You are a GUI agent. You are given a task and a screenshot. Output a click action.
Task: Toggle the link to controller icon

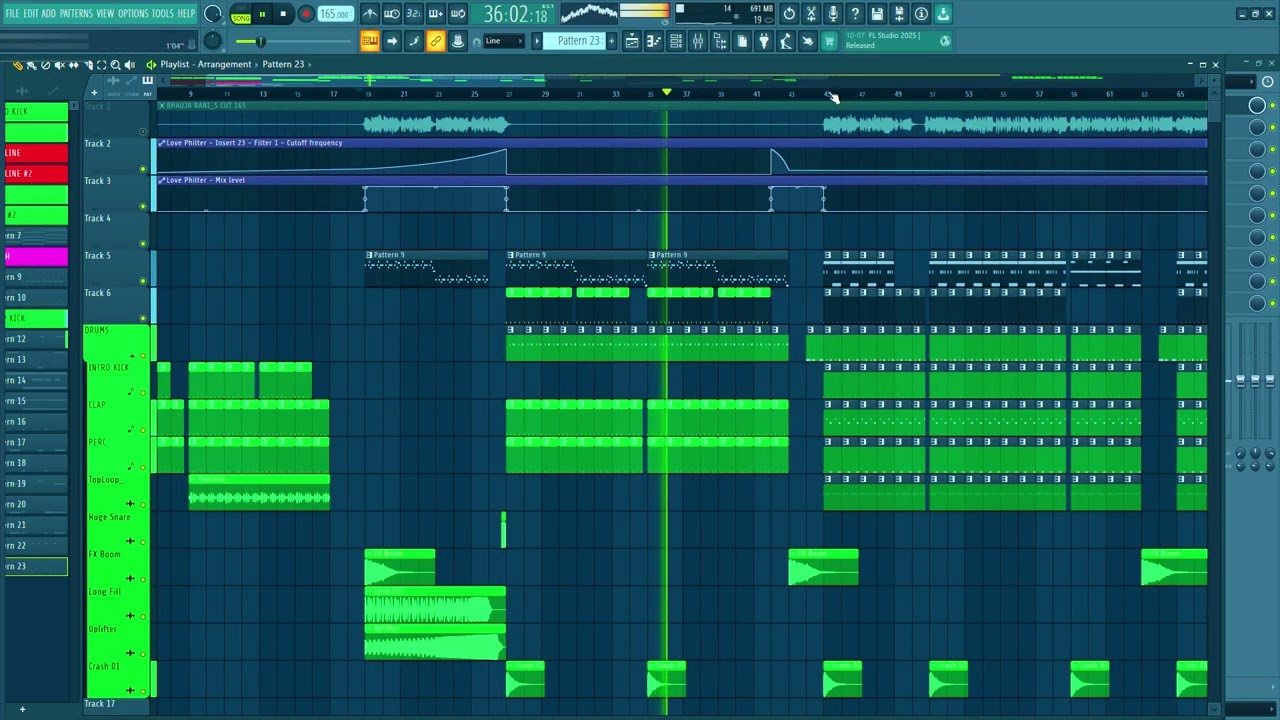pos(436,41)
